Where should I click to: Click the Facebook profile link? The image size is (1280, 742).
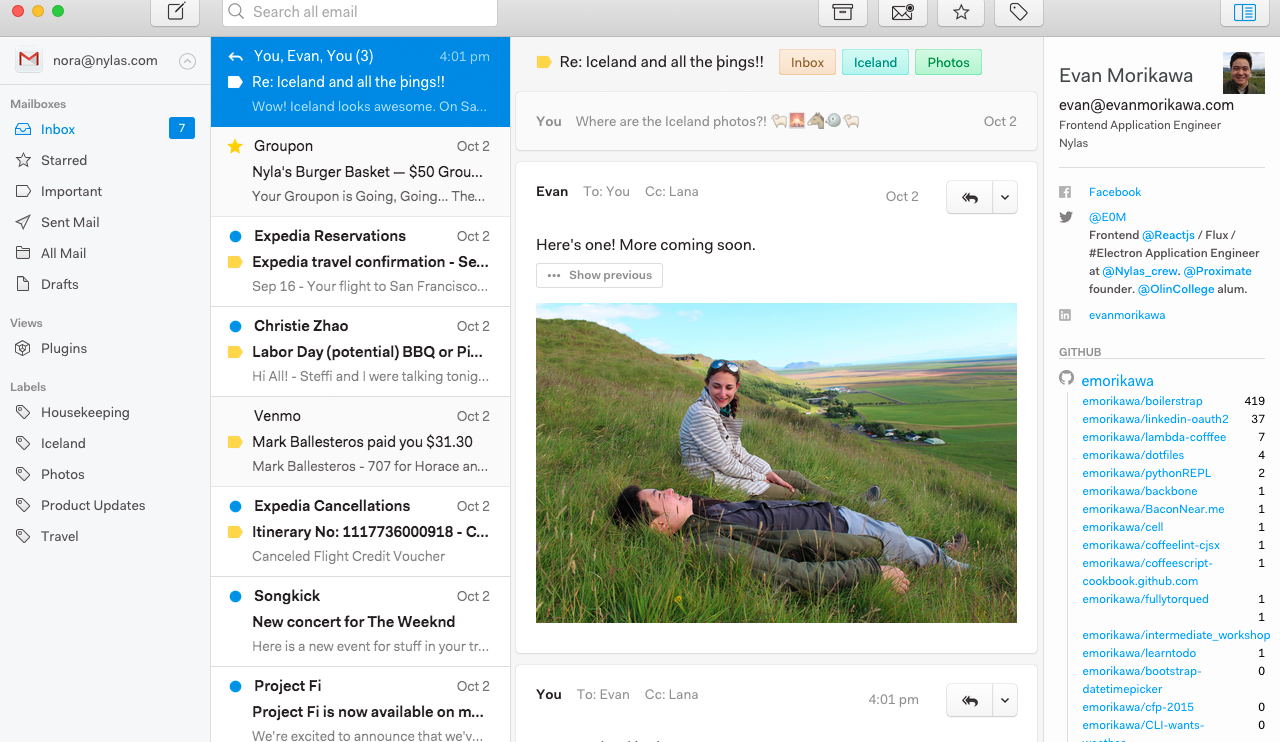pos(1114,192)
